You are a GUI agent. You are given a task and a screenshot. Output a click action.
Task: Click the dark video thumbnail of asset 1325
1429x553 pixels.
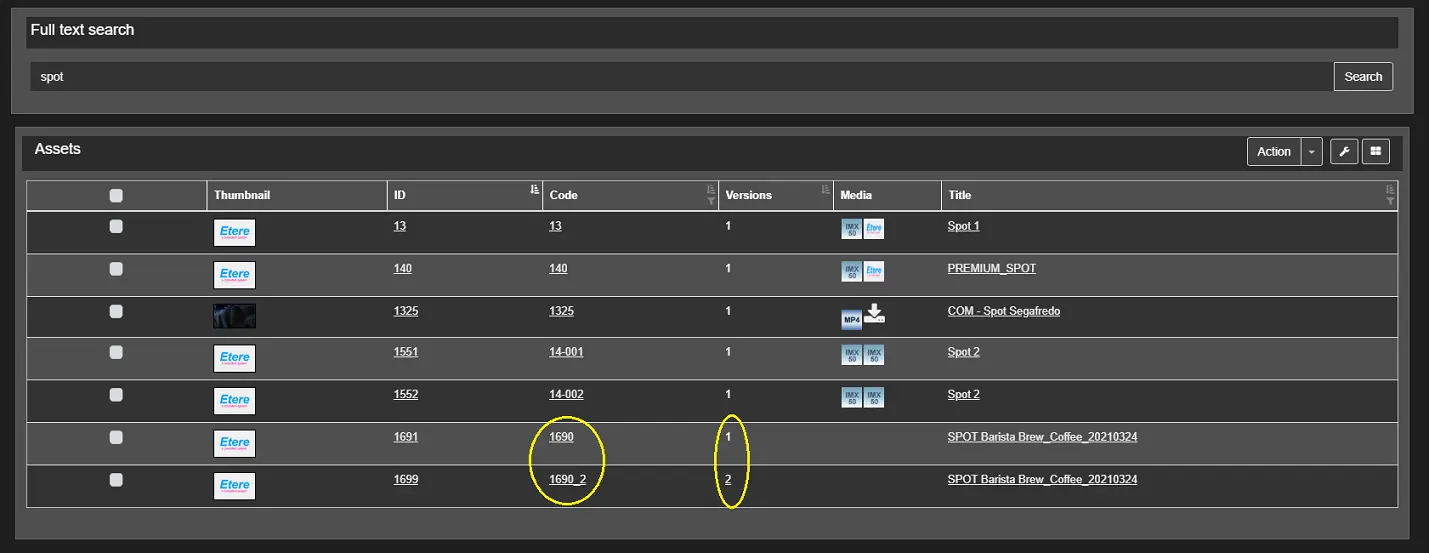click(234, 316)
